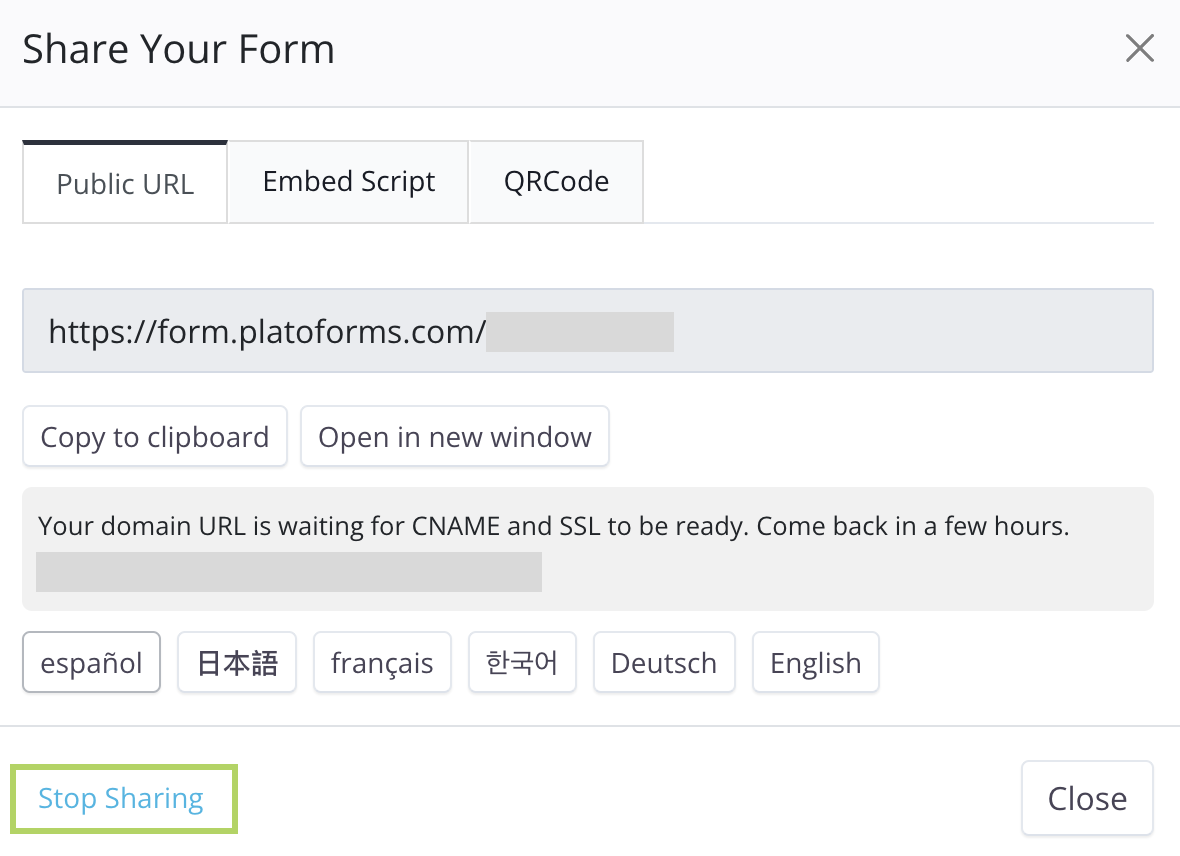
Task: Click the redacted form ID in URL field
Action: 580,331
